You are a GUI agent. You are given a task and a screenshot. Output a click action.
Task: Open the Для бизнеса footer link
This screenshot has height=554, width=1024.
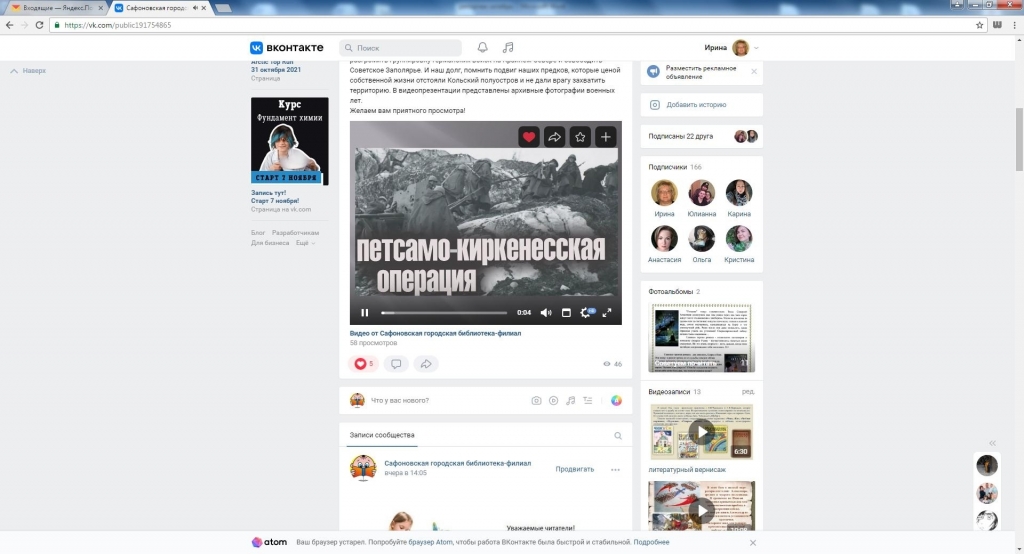(270, 243)
